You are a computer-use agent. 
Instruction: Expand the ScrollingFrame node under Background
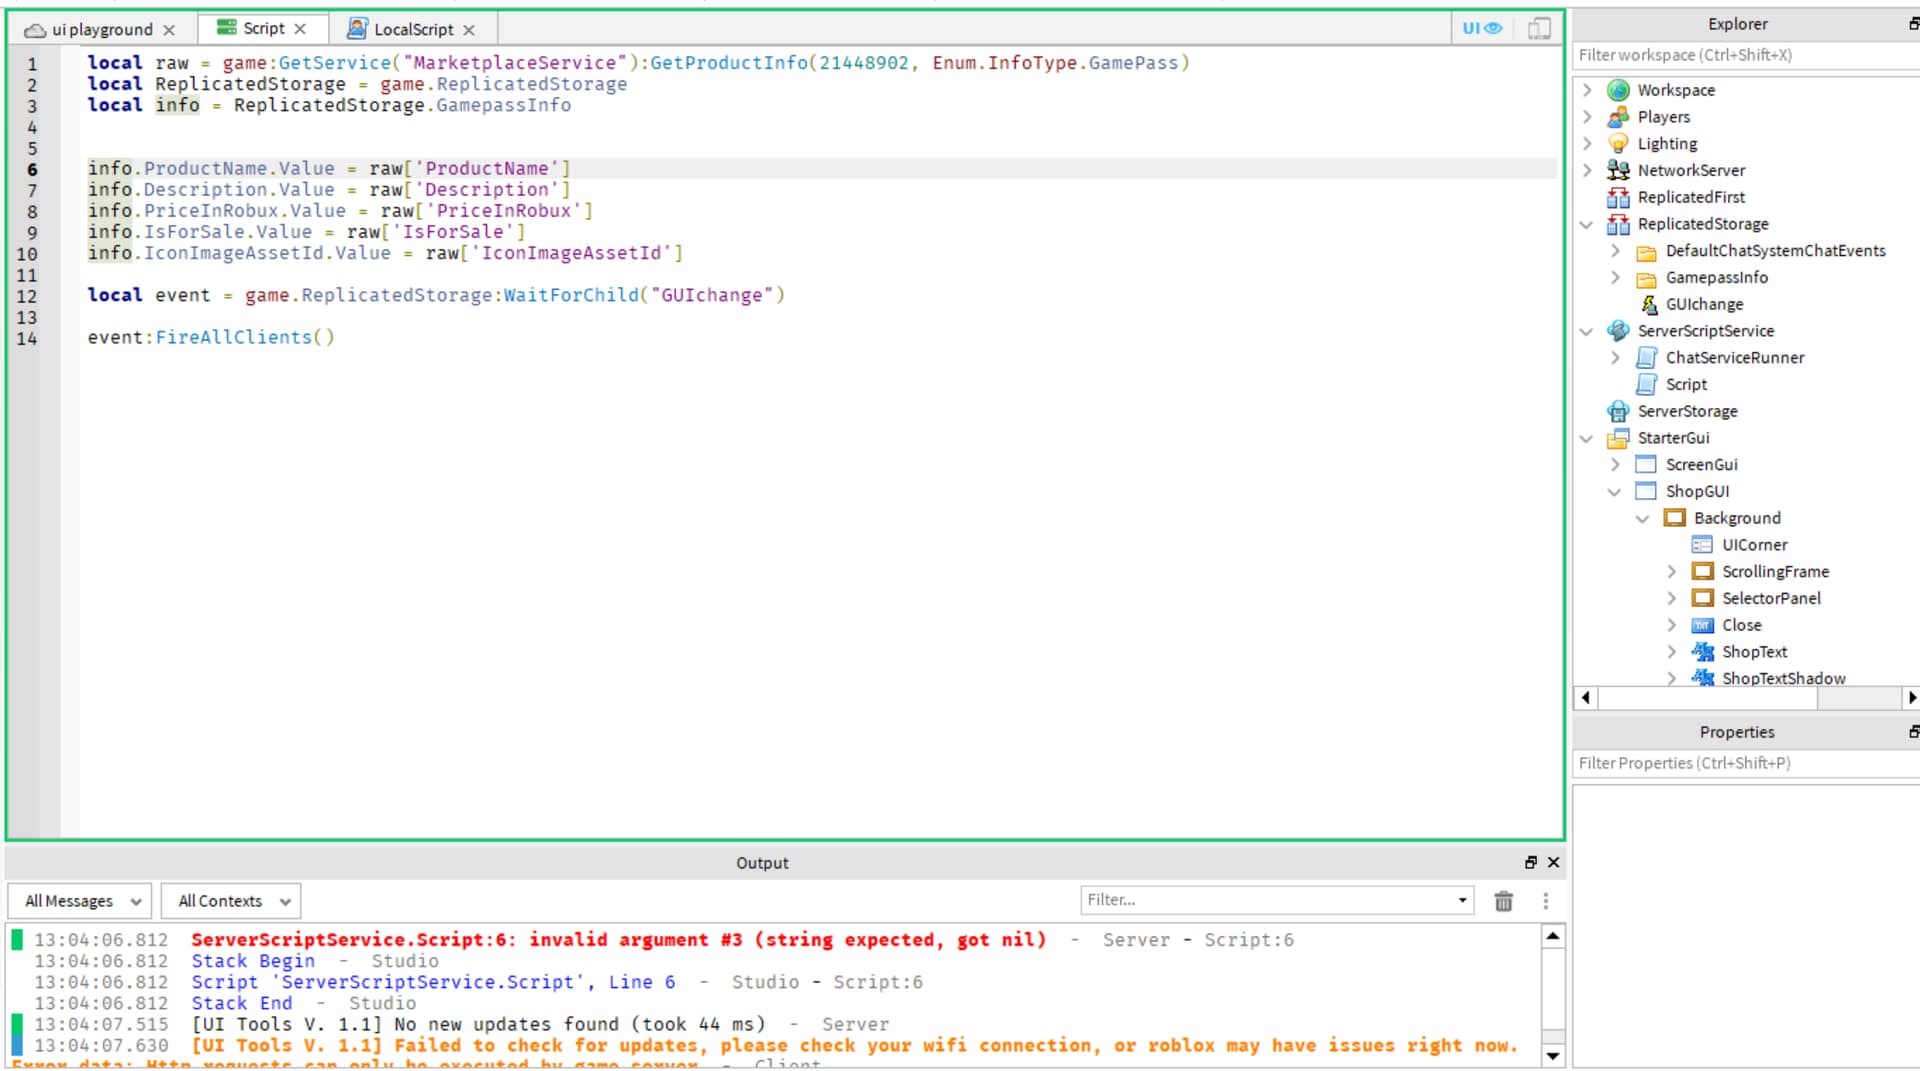coord(1672,571)
